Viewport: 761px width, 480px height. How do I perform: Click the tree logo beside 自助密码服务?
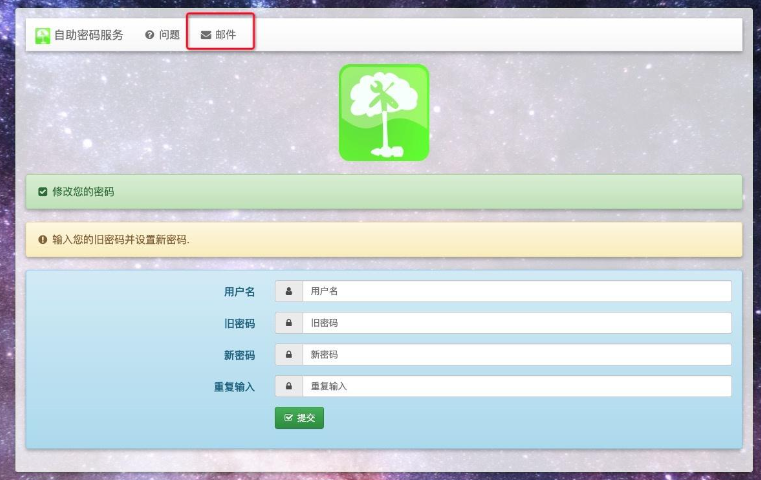tap(43, 35)
